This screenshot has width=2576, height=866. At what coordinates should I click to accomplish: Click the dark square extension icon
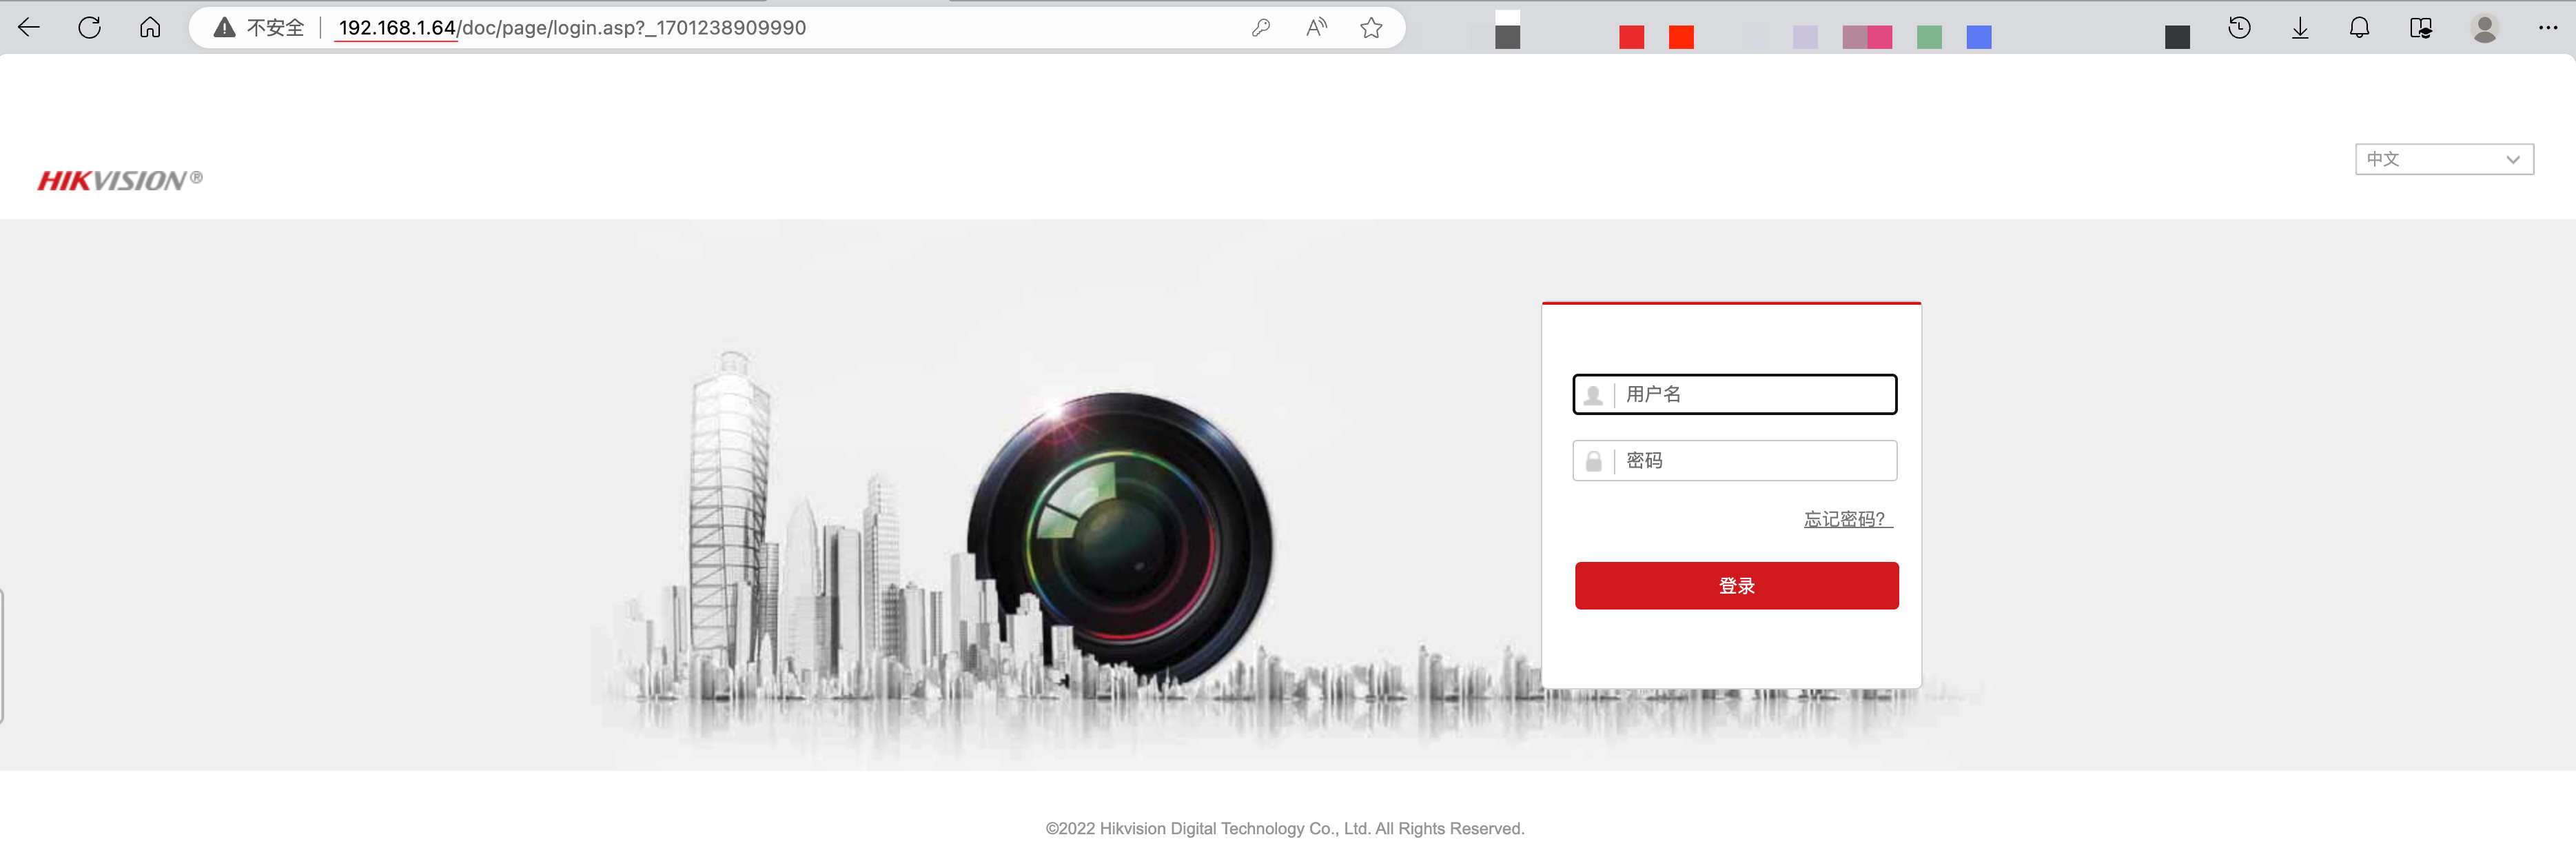(2177, 37)
